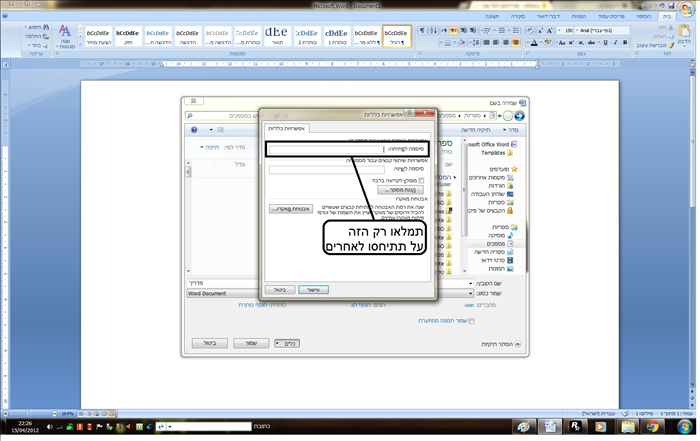
Task: Toggle align right paragraph button
Action: click(516, 42)
